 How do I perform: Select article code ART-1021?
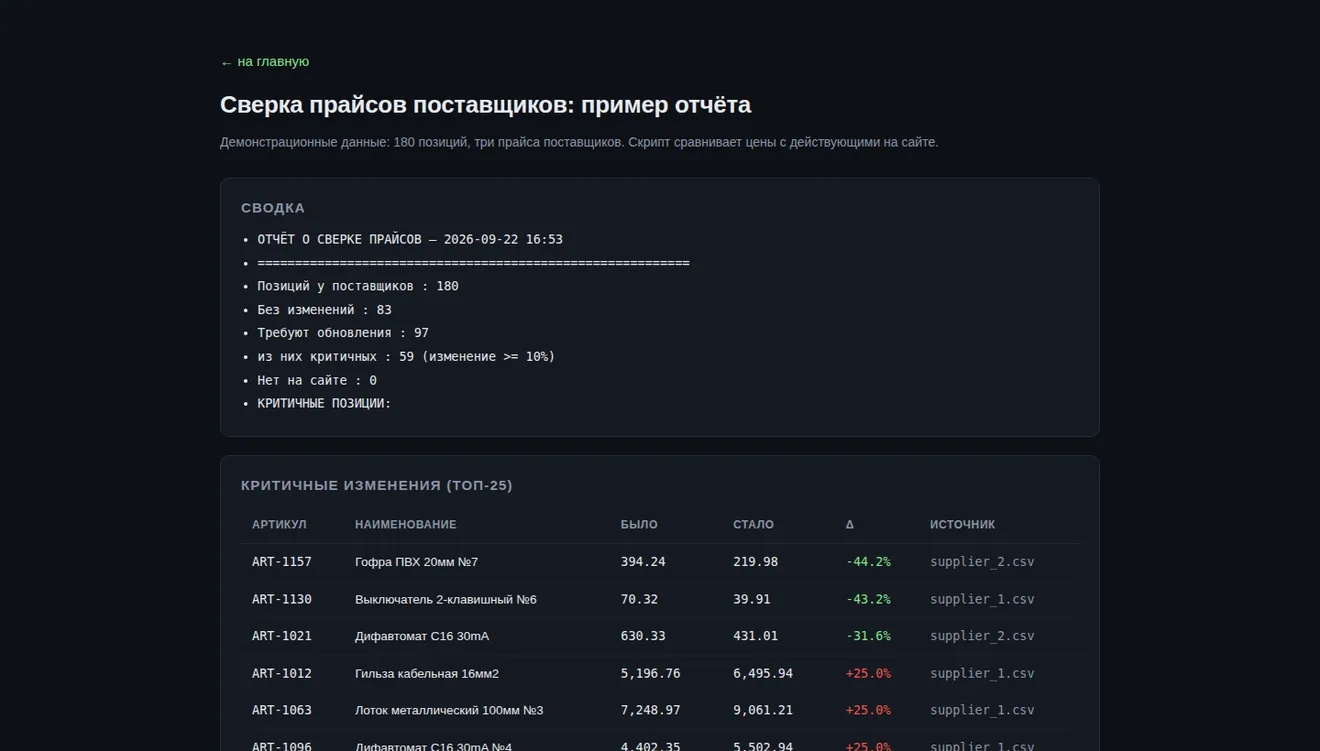(x=282, y=636)
